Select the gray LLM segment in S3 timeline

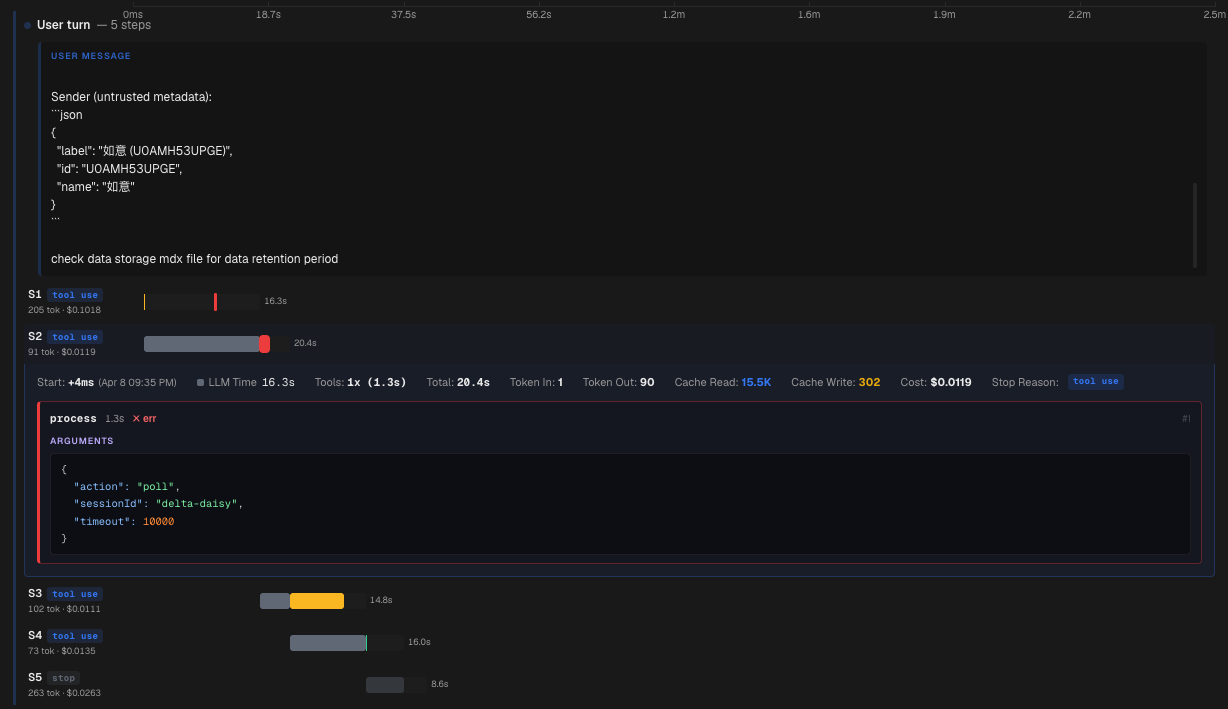pyautogui.click(x=275, y=601)
